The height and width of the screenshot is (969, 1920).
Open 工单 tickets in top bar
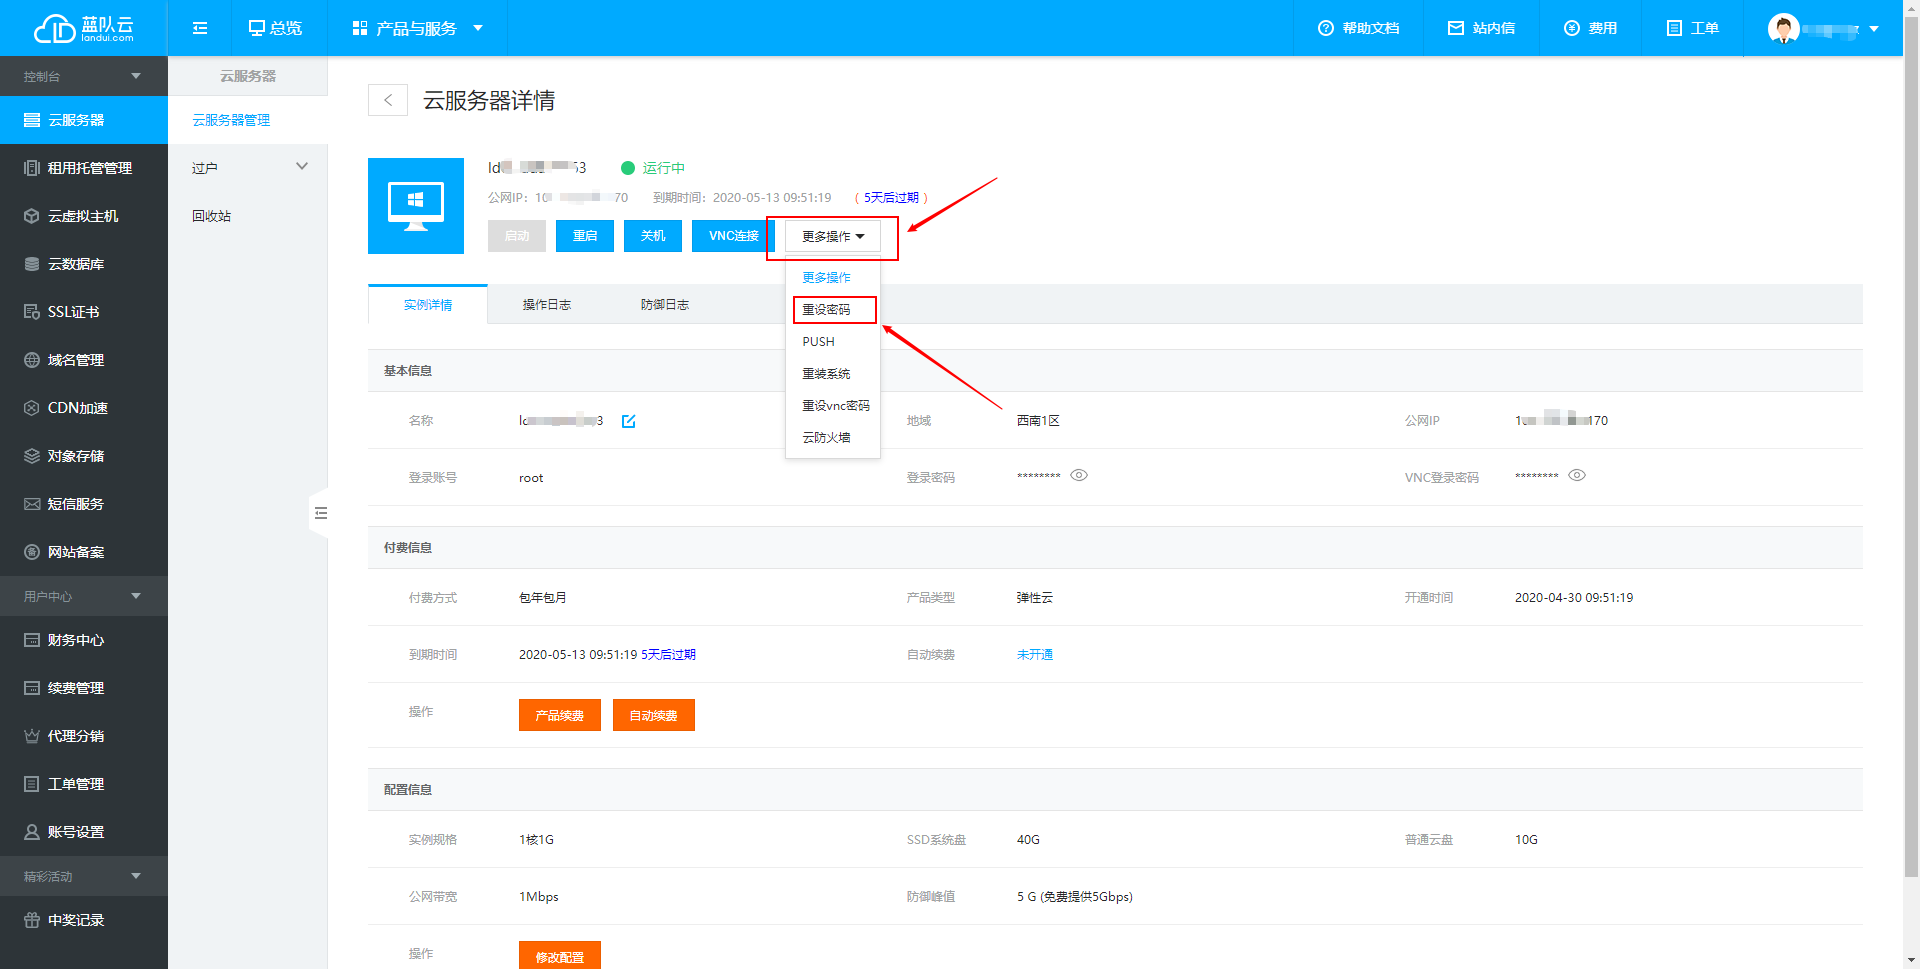pos(1692,28)
